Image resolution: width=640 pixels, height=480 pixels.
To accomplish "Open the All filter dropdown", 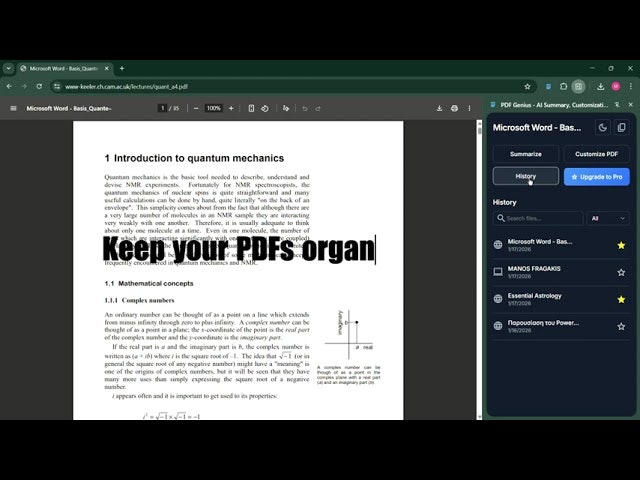I will click(608, 218).
